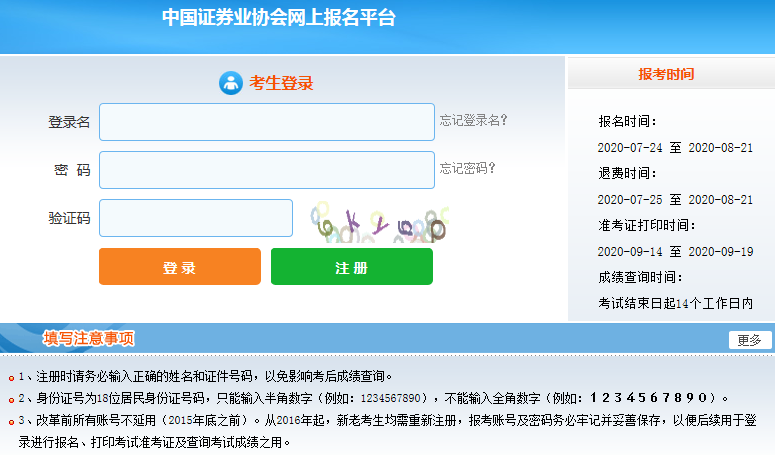Click the red bullet before notice 1
The image size is (775, 455).
coord(10,379)
